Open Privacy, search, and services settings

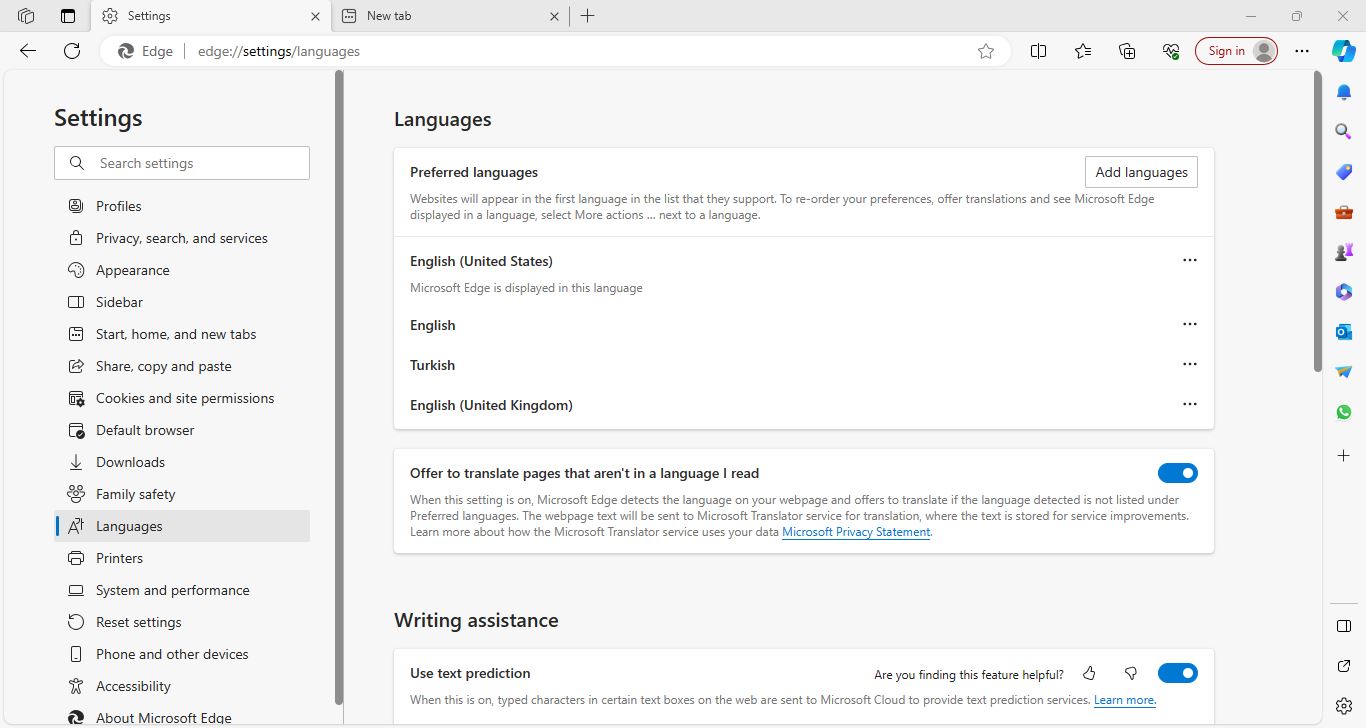click(x=182, y=238)
